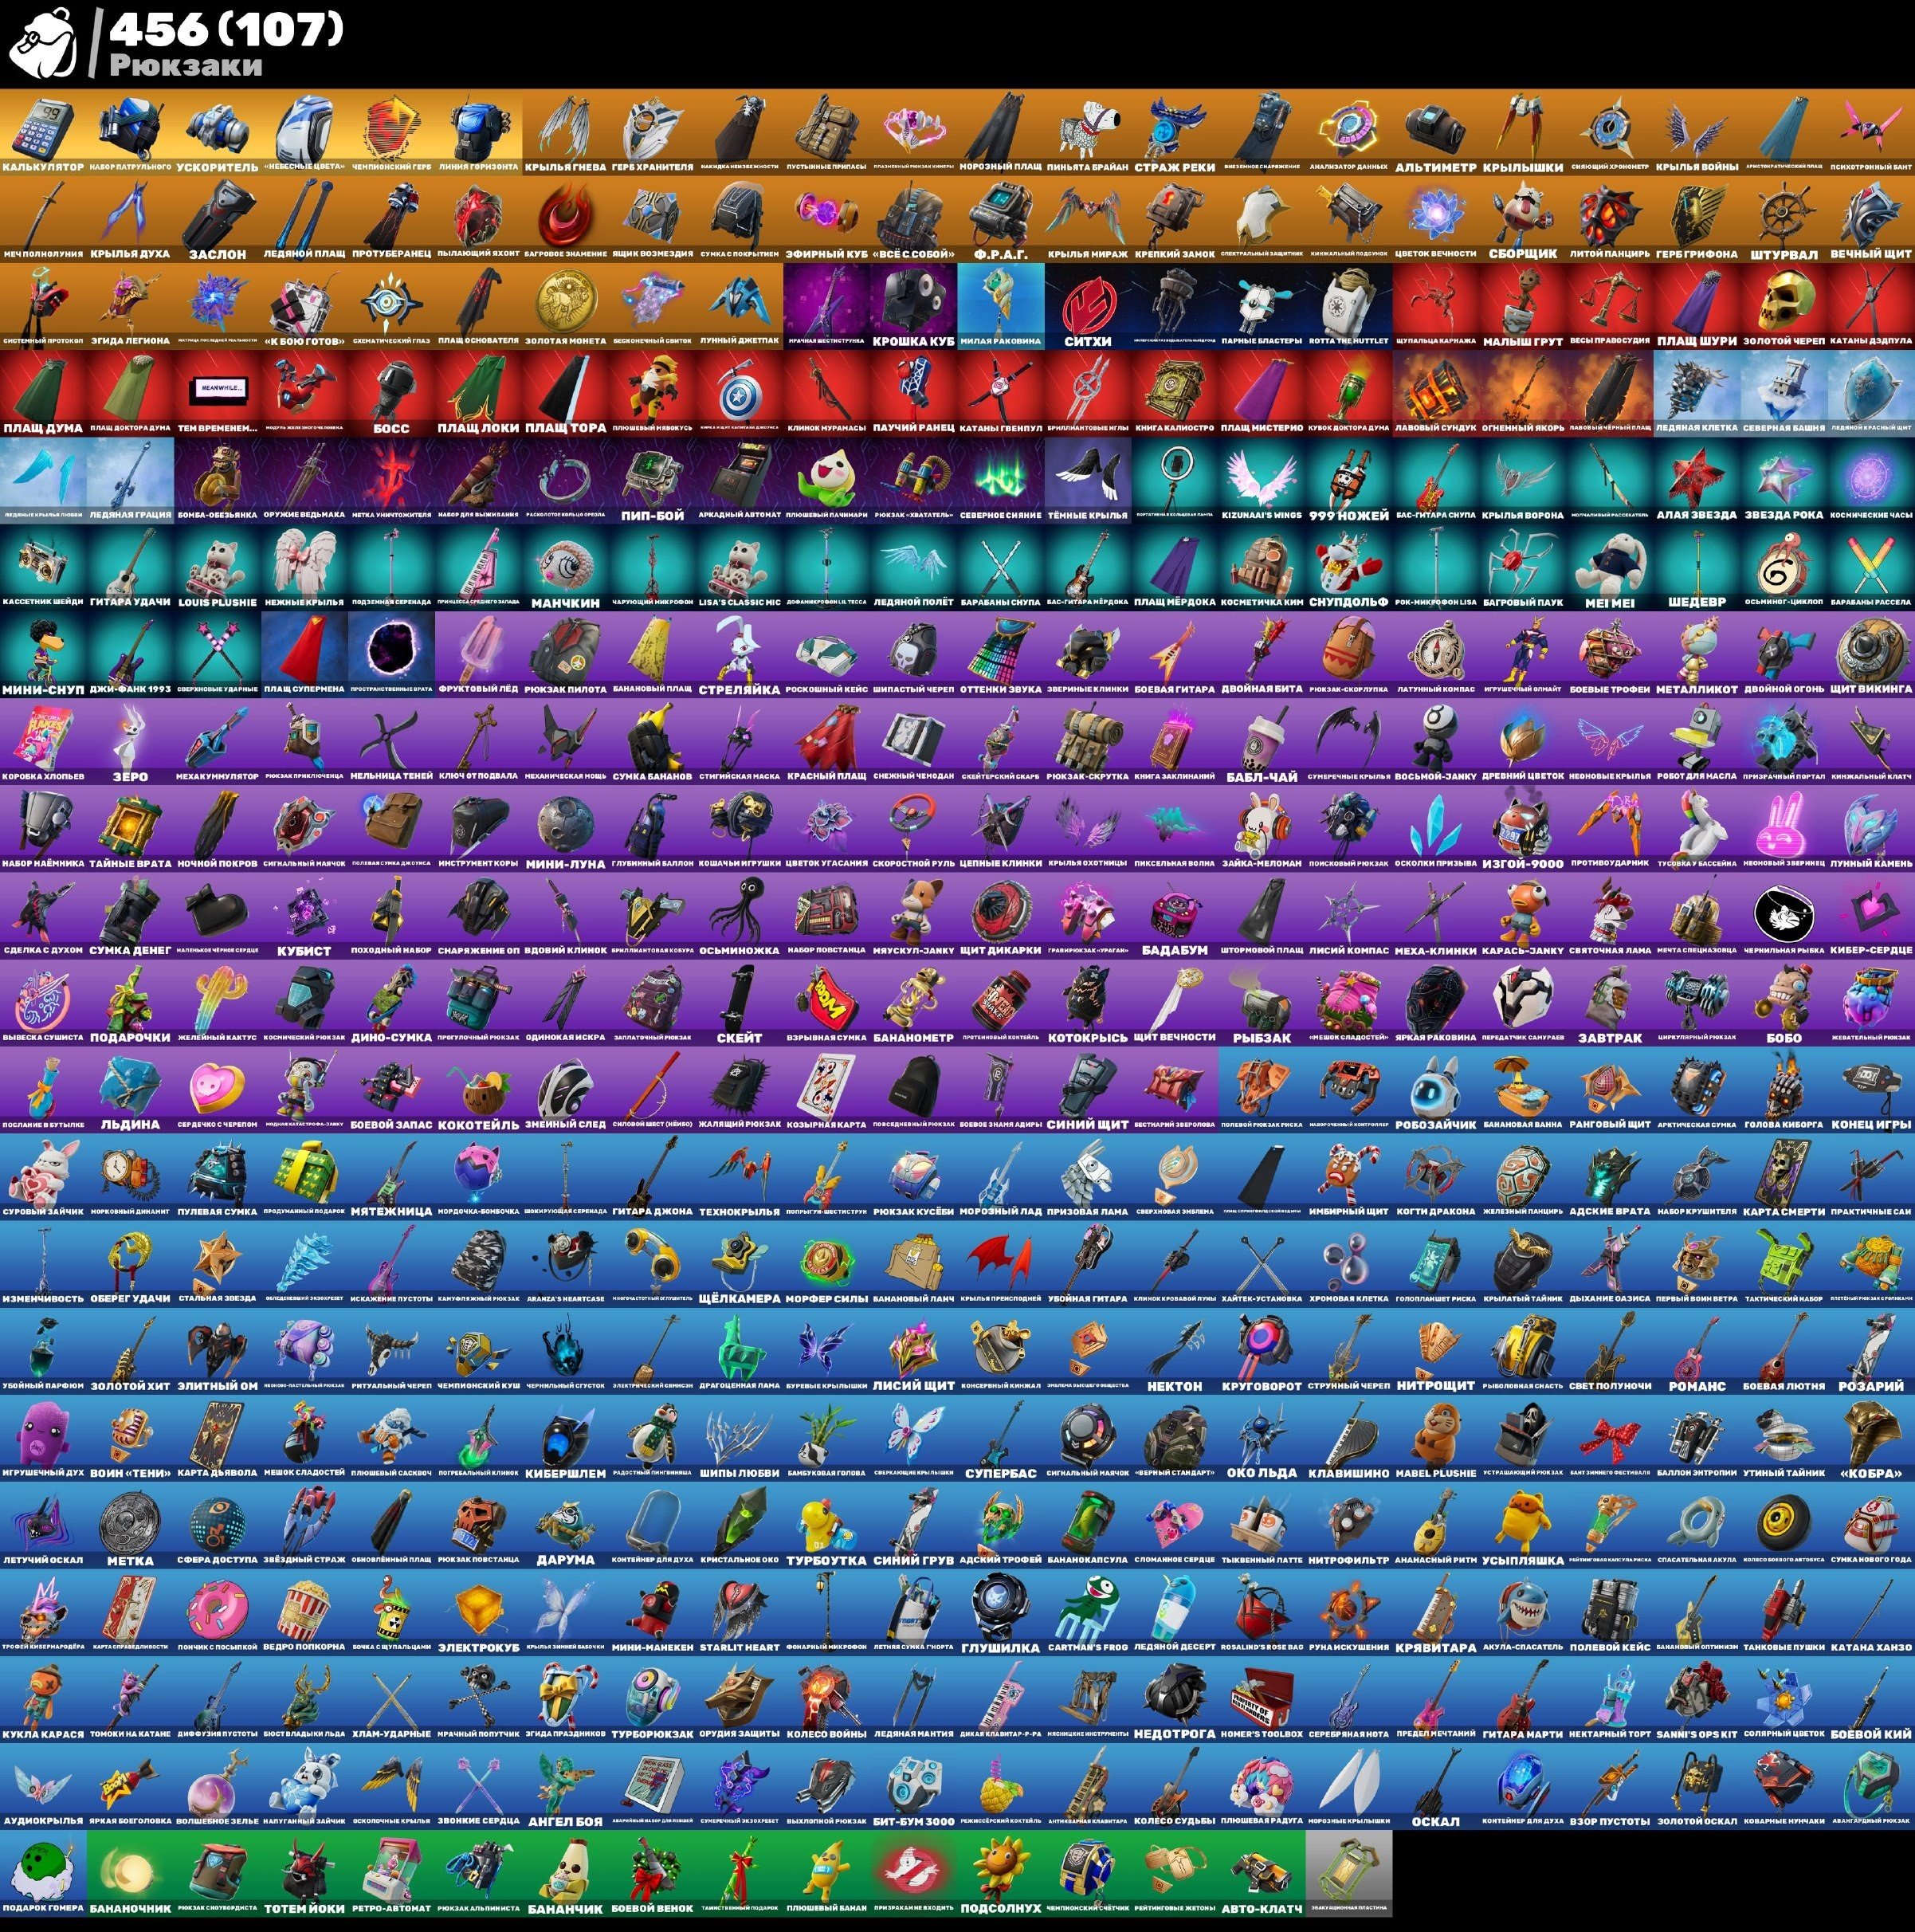
Task: Click the Нитрощит item
Action: [x=1435, y=1351]
